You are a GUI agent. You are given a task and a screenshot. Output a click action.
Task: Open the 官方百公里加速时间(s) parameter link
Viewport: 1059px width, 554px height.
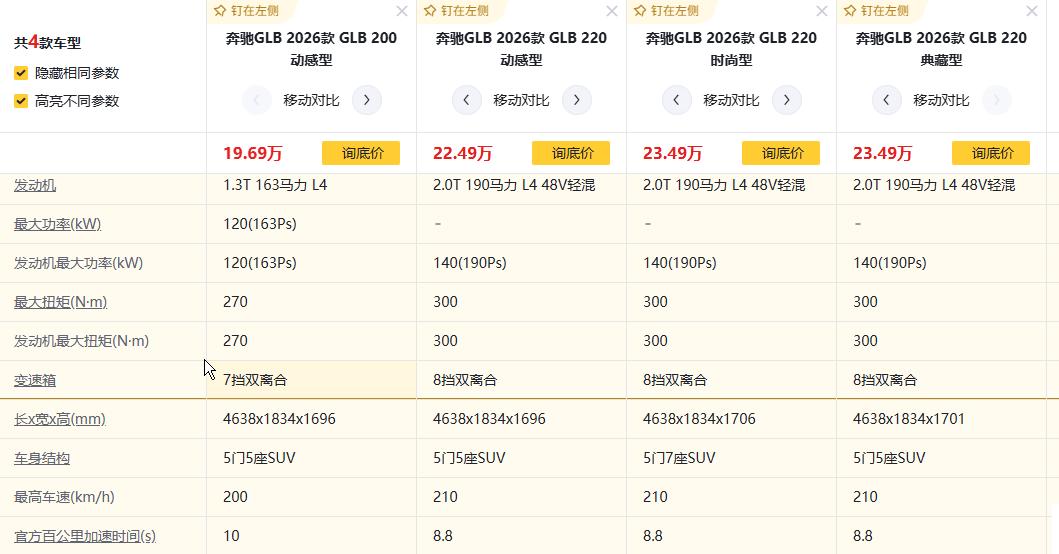85,536
